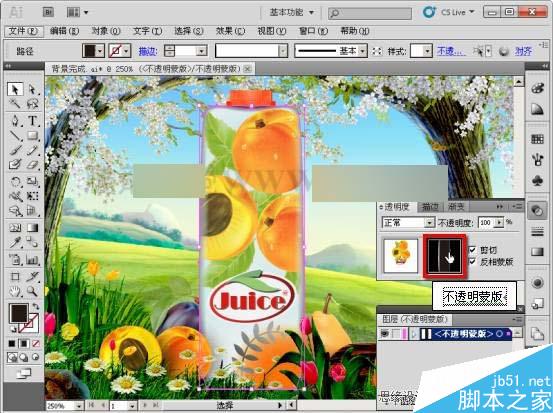The image size is (553, 413).
Task: Select the Zoom magnifier tool
Action: coord(32,291)
